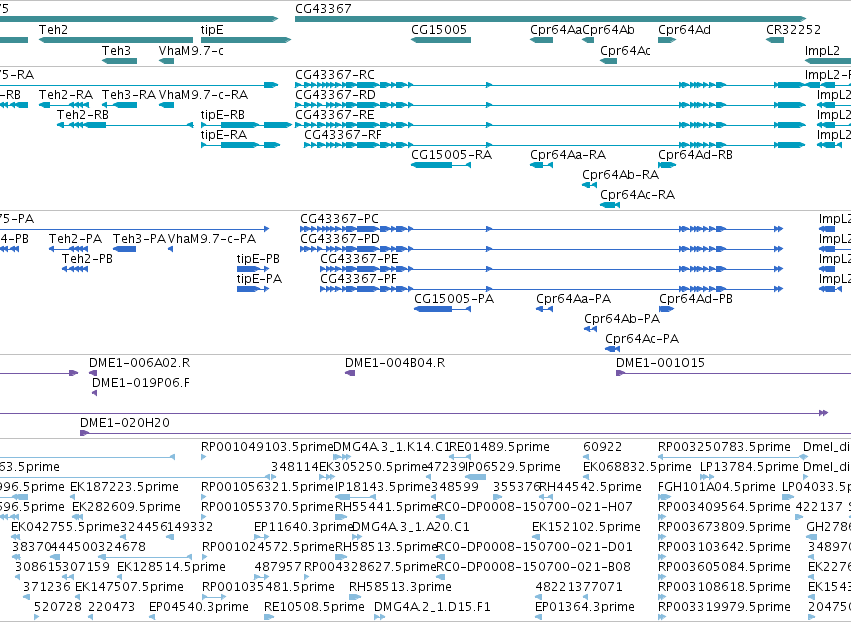Click the DME1-019P06.F clone label
This screenshot has width=851, height=622.
tap(141, 383)
